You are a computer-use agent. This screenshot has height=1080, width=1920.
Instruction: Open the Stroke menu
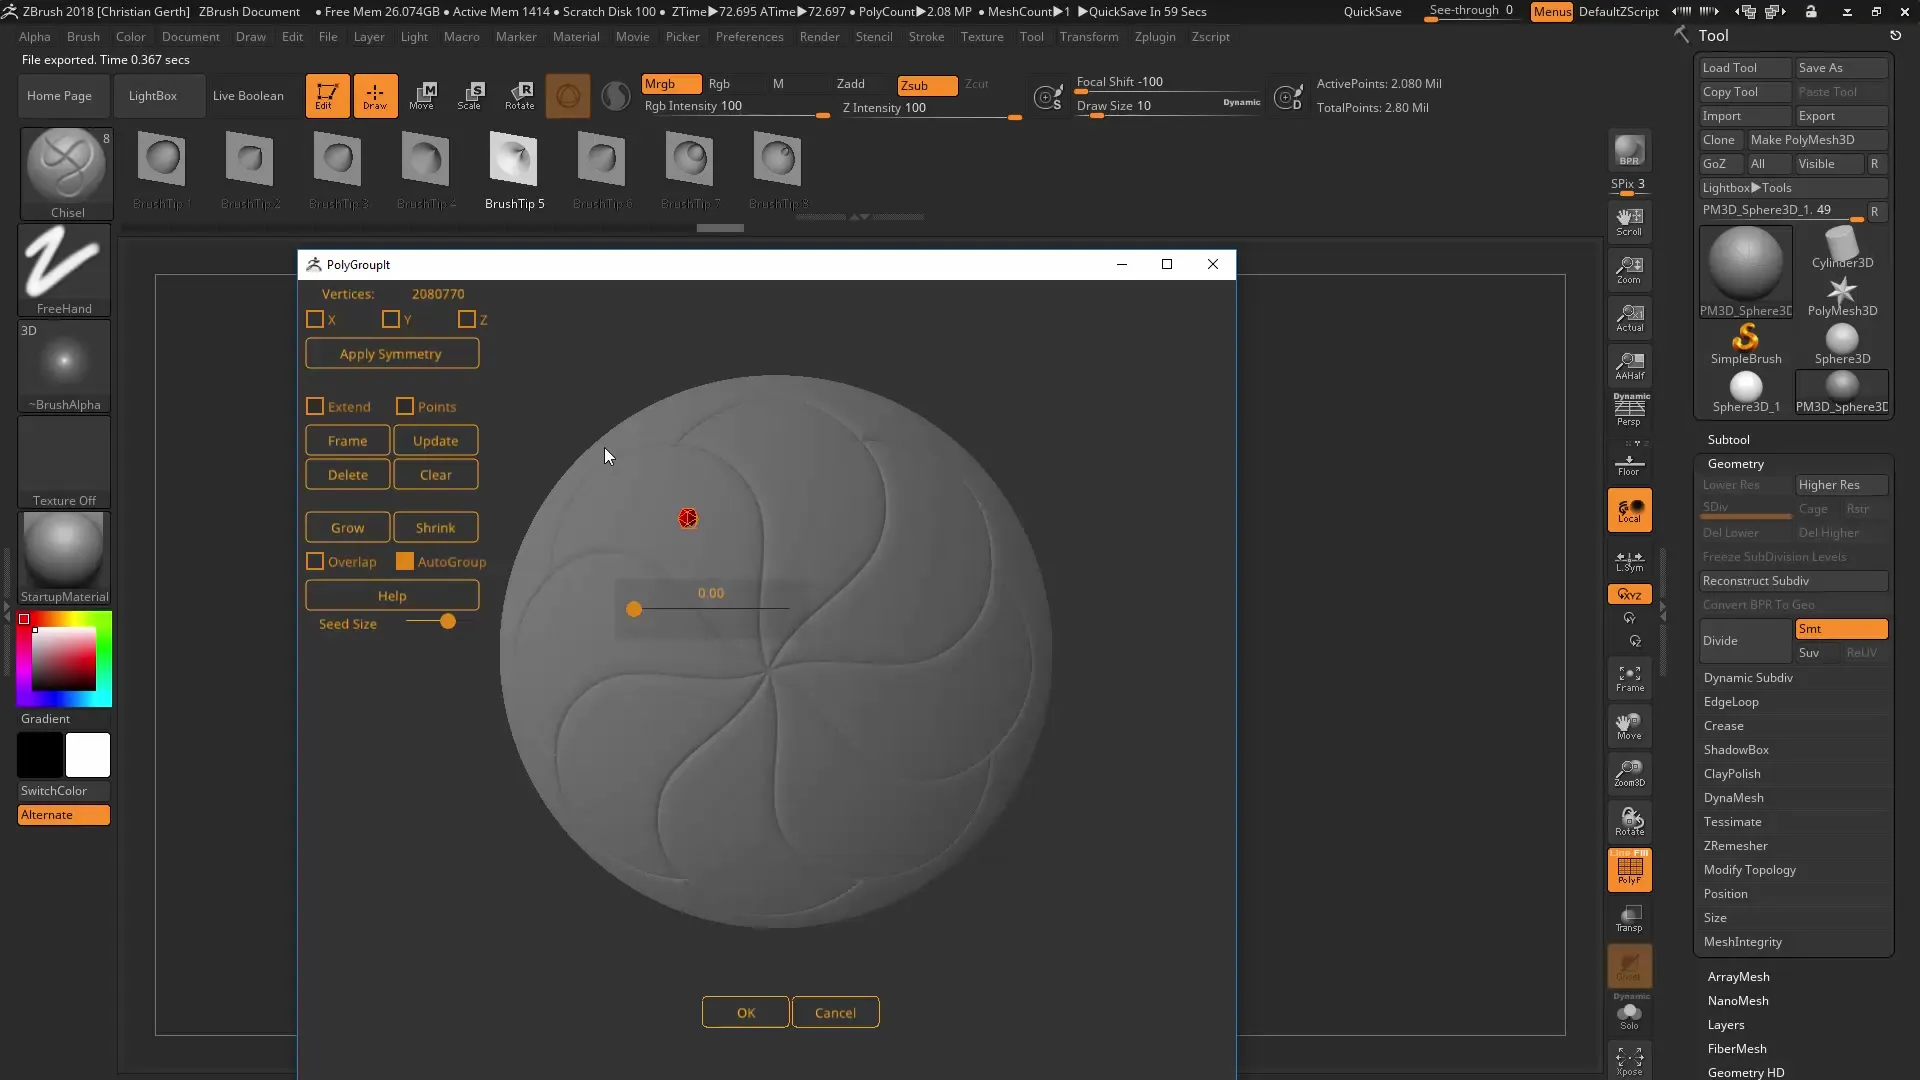click(x=926, y=37)
